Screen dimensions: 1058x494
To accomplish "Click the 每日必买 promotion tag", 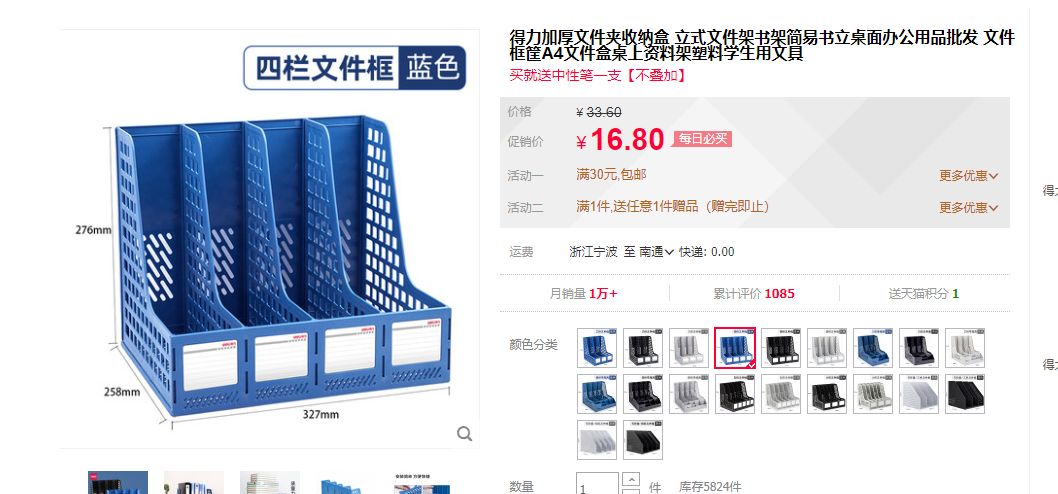I will [x=702, y=139].
